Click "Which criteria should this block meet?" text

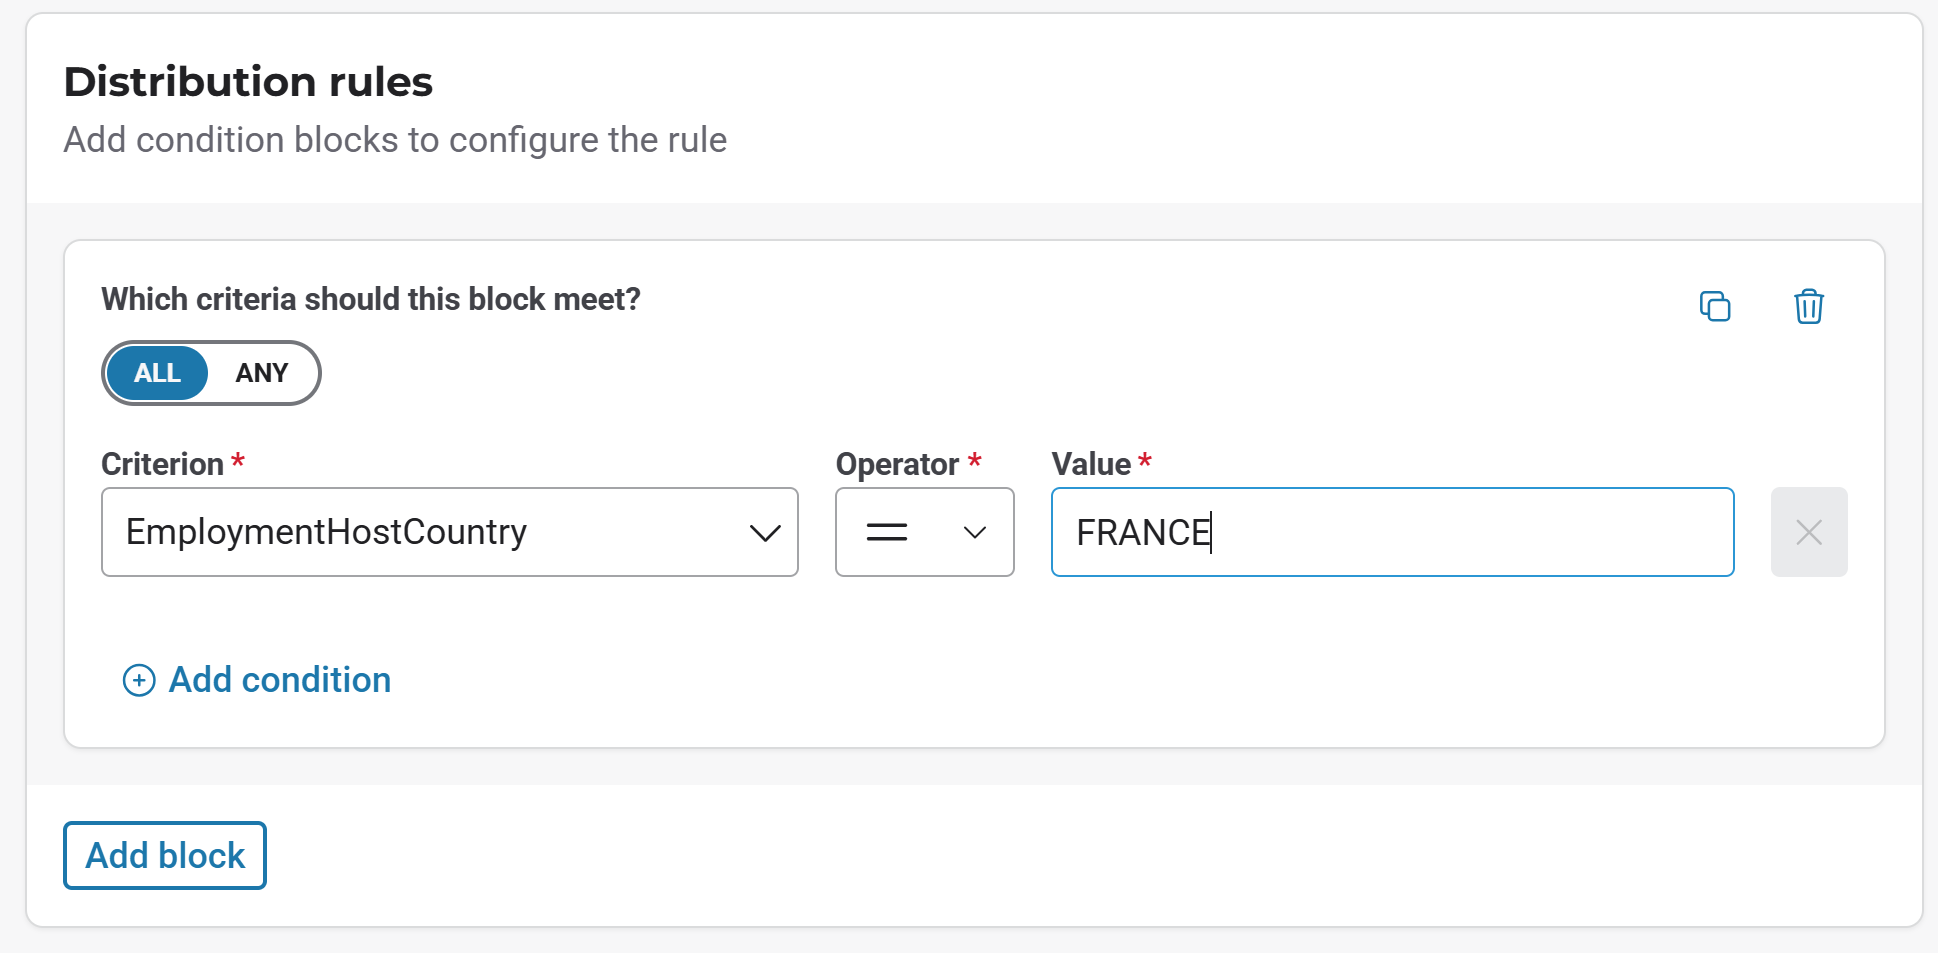coord(371,299)
